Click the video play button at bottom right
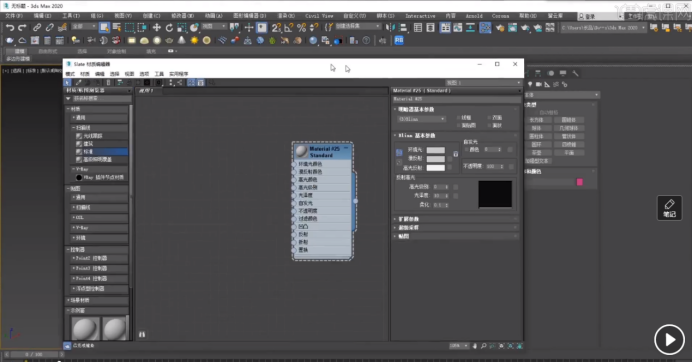This screenshot has width=692, height=363. pos(669,340)
